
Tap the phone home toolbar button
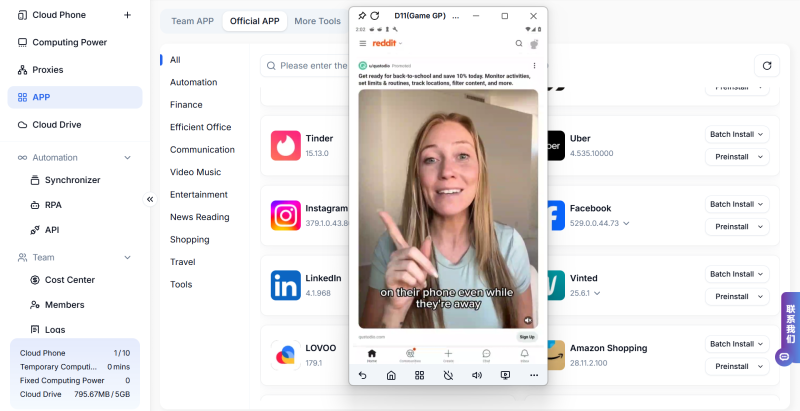[391, 375]
